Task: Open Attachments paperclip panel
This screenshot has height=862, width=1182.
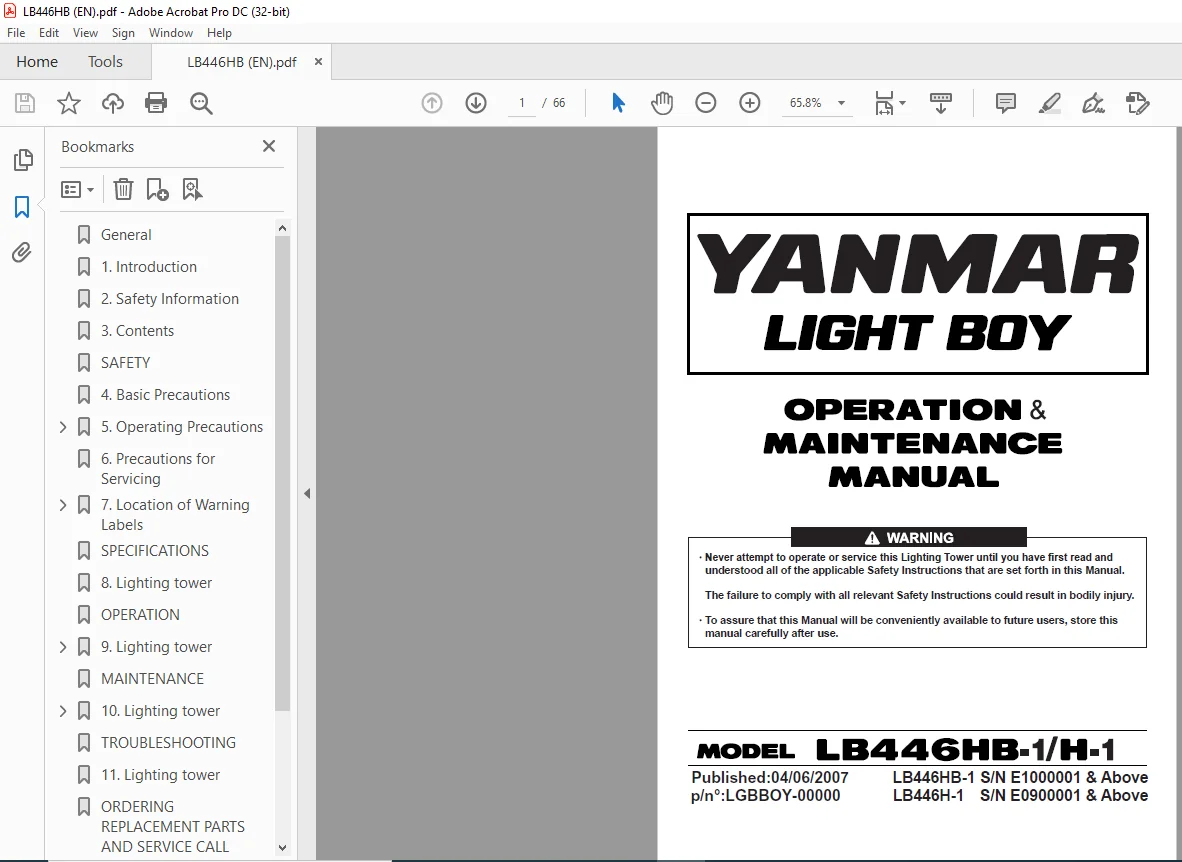Action: coord(22,252)
